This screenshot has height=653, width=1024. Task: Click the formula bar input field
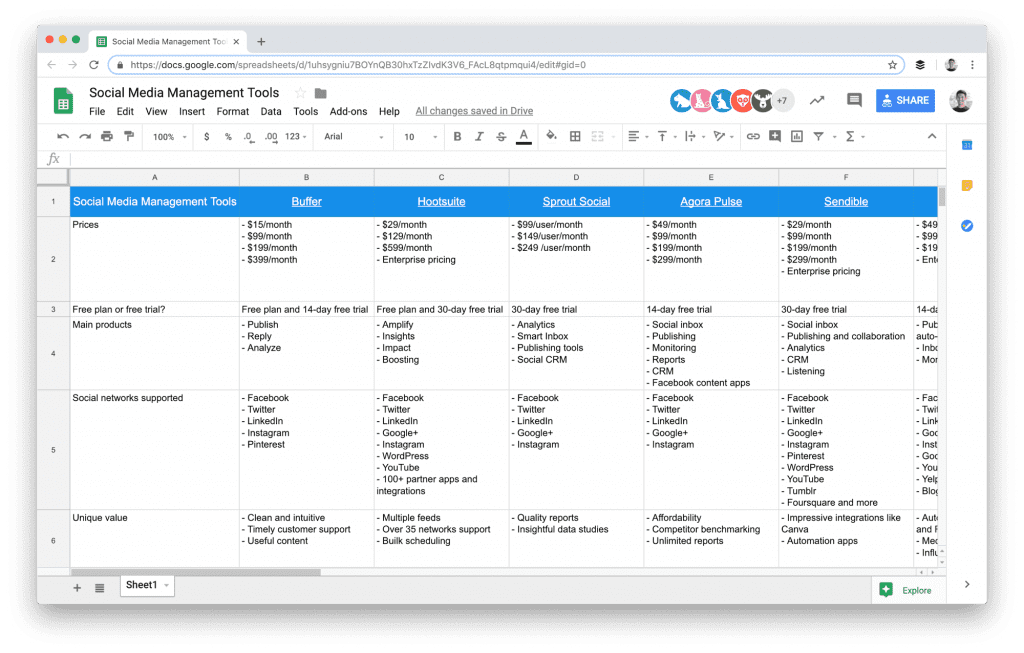[x=500, y=159]
